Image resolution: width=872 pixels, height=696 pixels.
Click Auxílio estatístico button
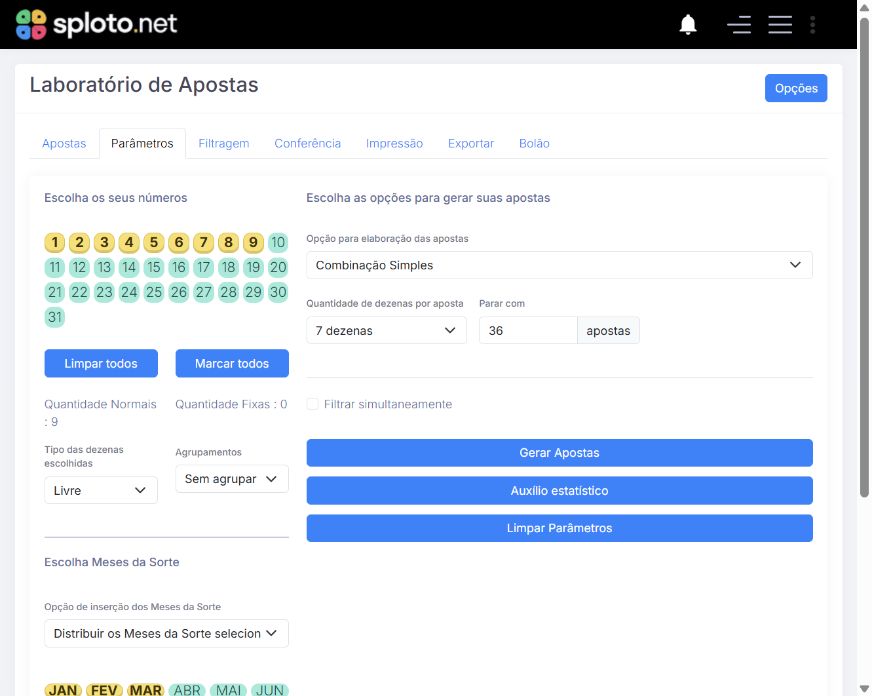point(559,490)
